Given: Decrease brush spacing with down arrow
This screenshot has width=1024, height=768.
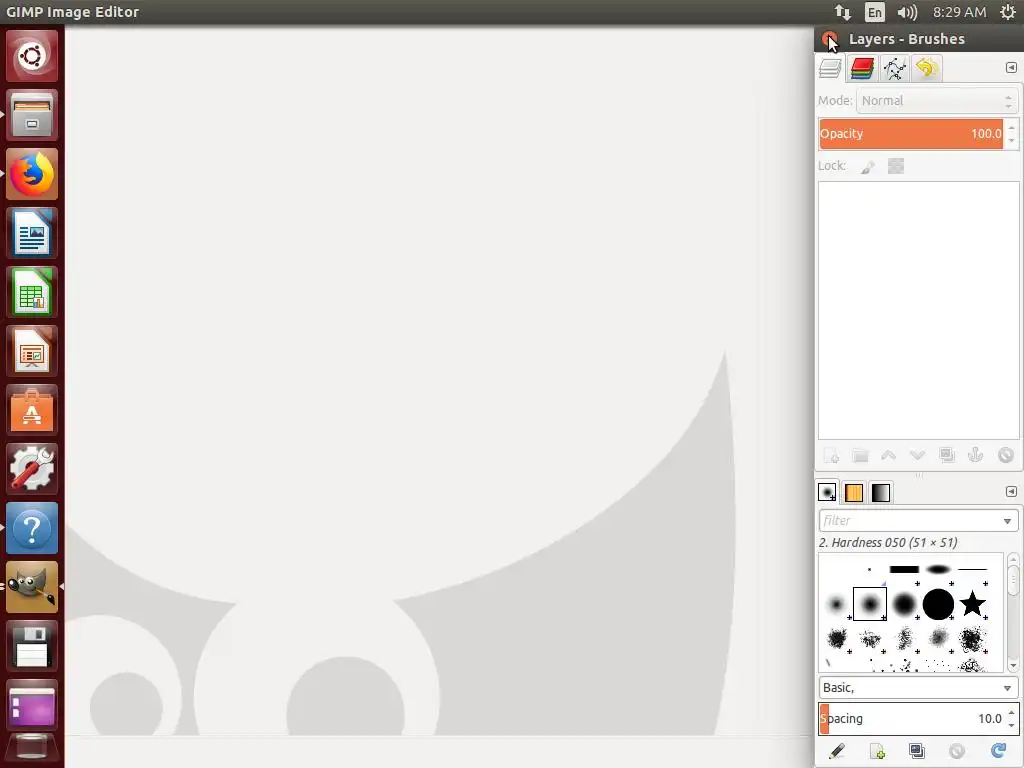Looking at the screenshot, I should point(1012,726).
